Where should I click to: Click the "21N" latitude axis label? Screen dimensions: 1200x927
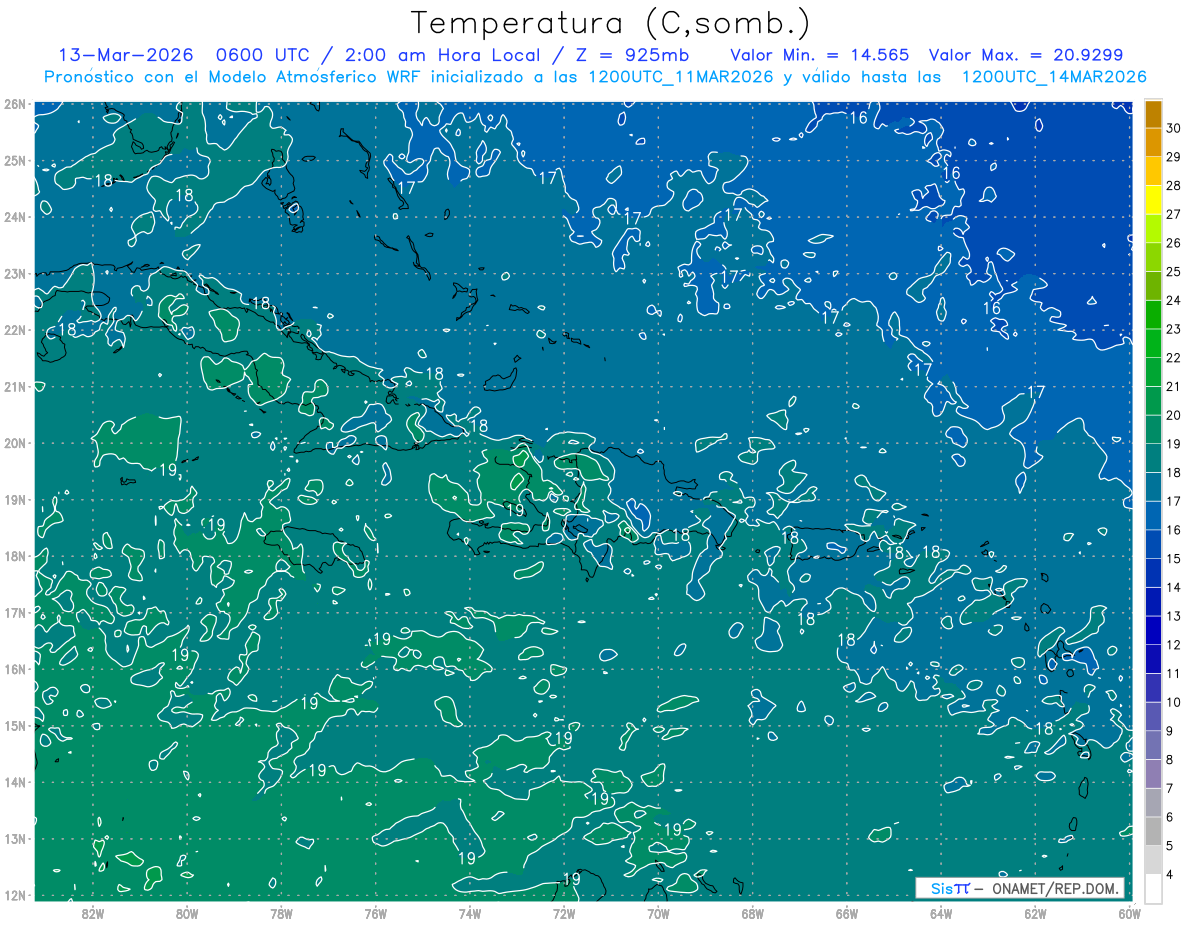click(x=14, y=387)
